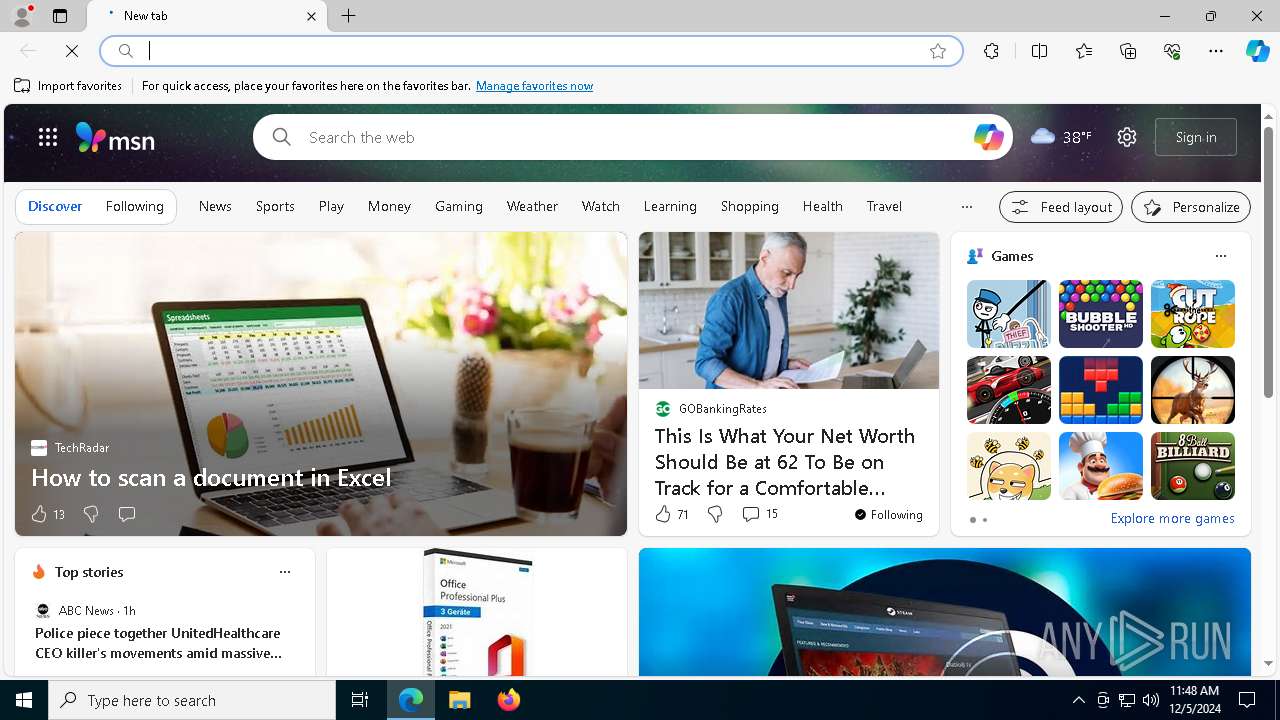
Task: Dislike the GOBankingRates article
Action: click(x=715, y=514)
